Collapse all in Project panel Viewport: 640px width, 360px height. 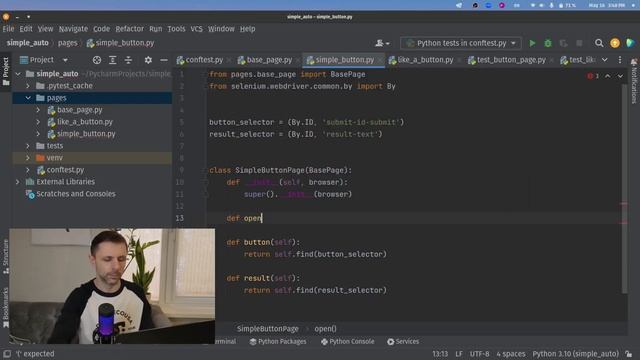128,60
